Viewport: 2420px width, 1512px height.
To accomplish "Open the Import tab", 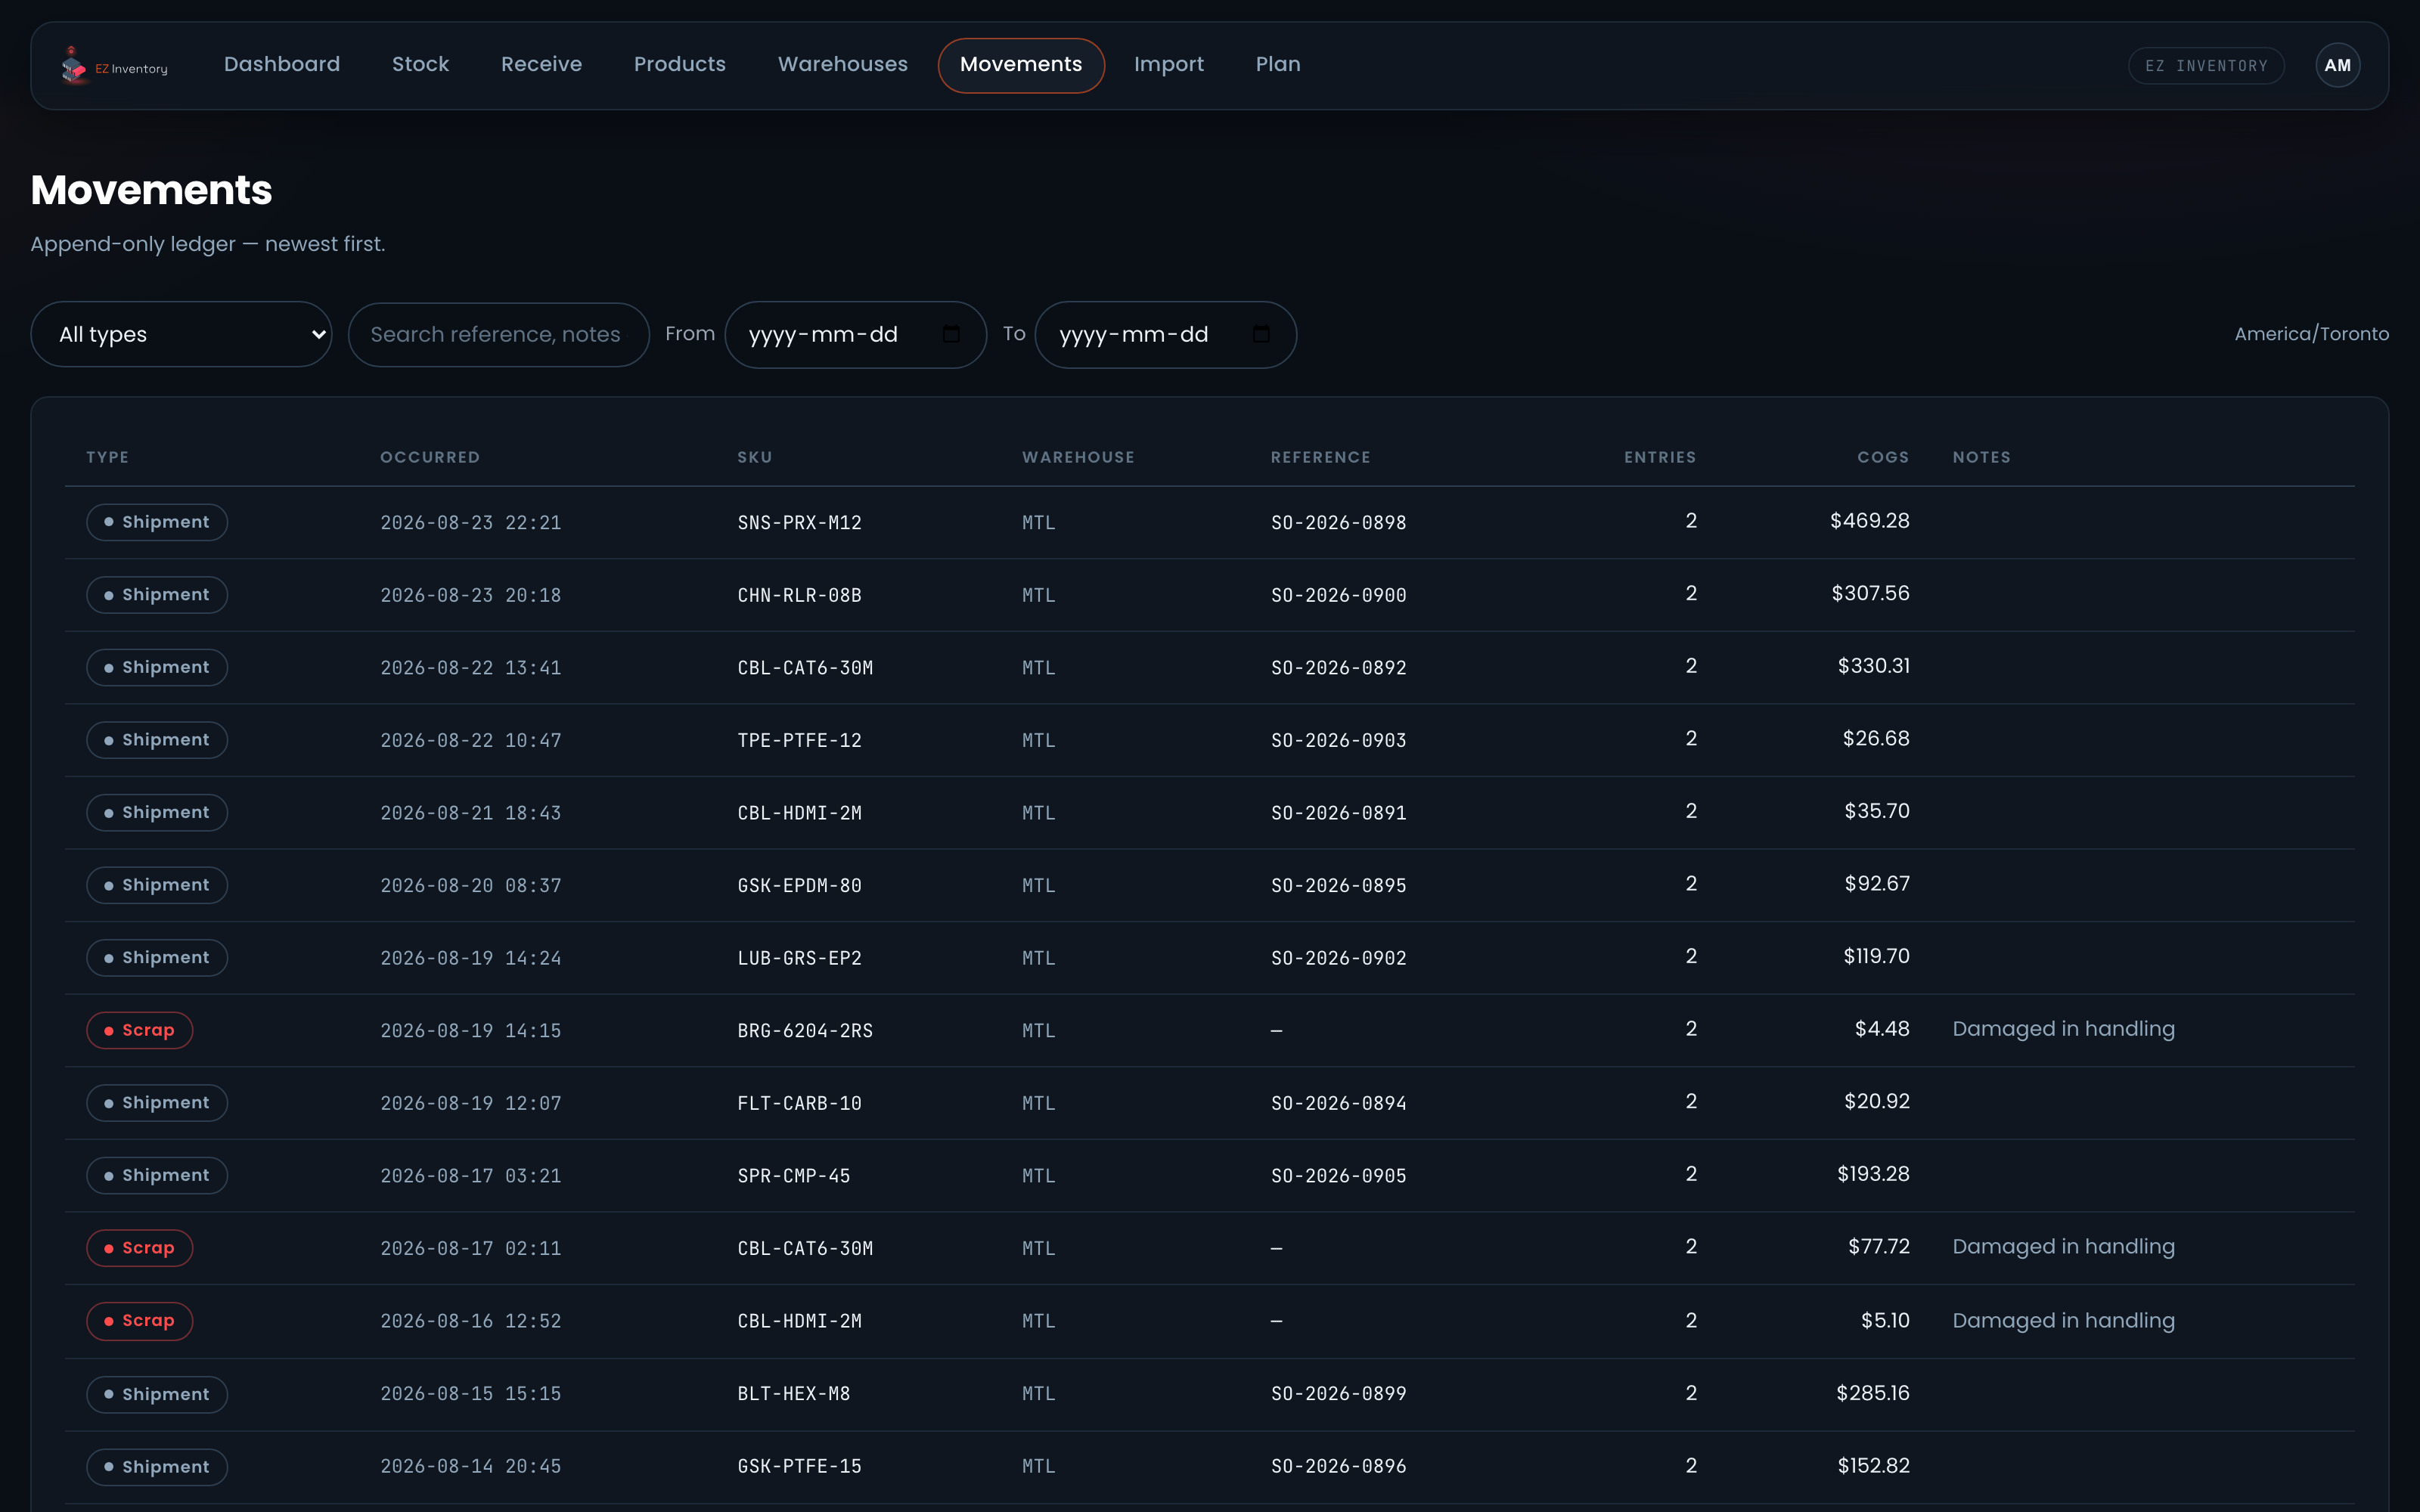I will pos(1169,65).
